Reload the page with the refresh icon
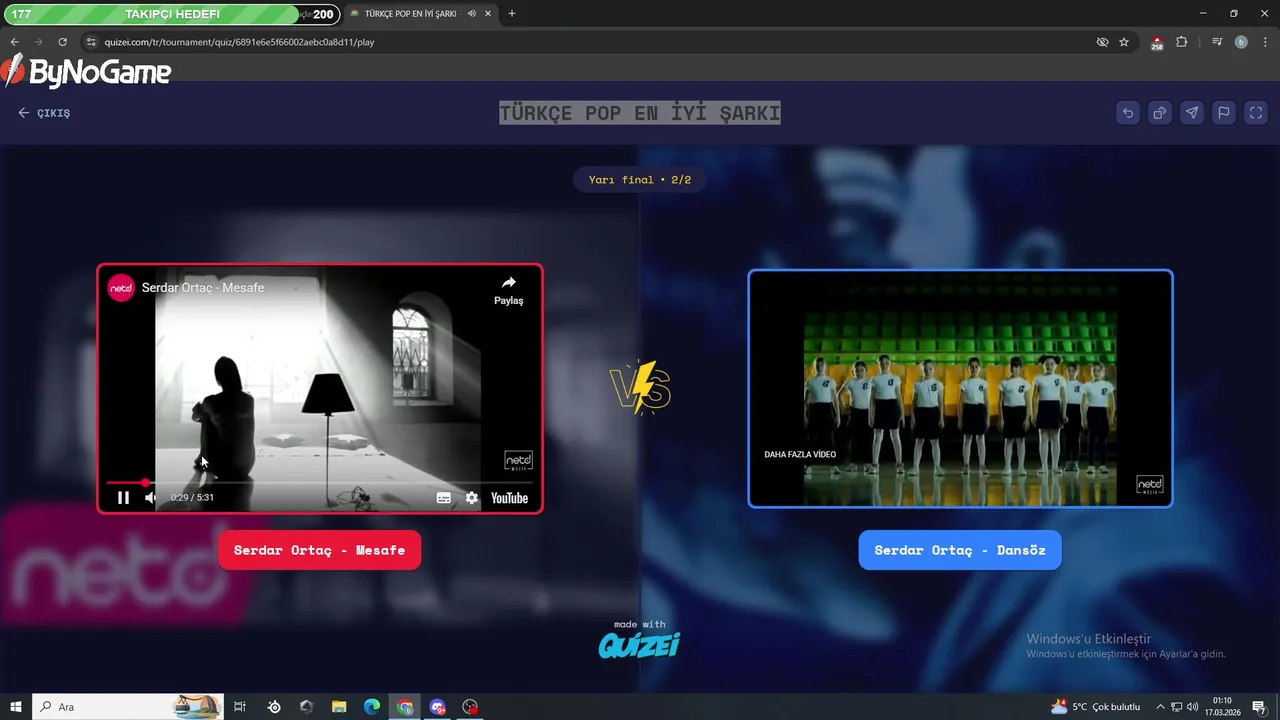Viewport: 1280px width, 720px height. click(62, 42)
